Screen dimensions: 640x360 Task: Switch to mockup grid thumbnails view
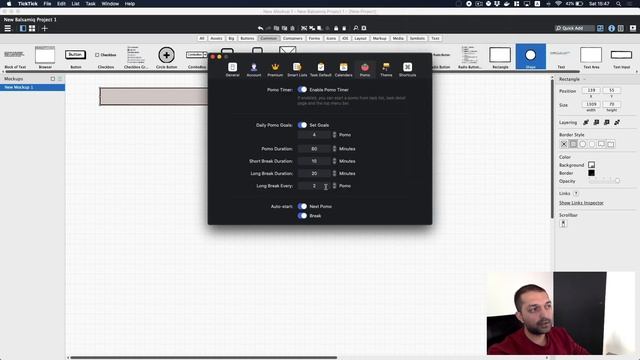[32, 28]
